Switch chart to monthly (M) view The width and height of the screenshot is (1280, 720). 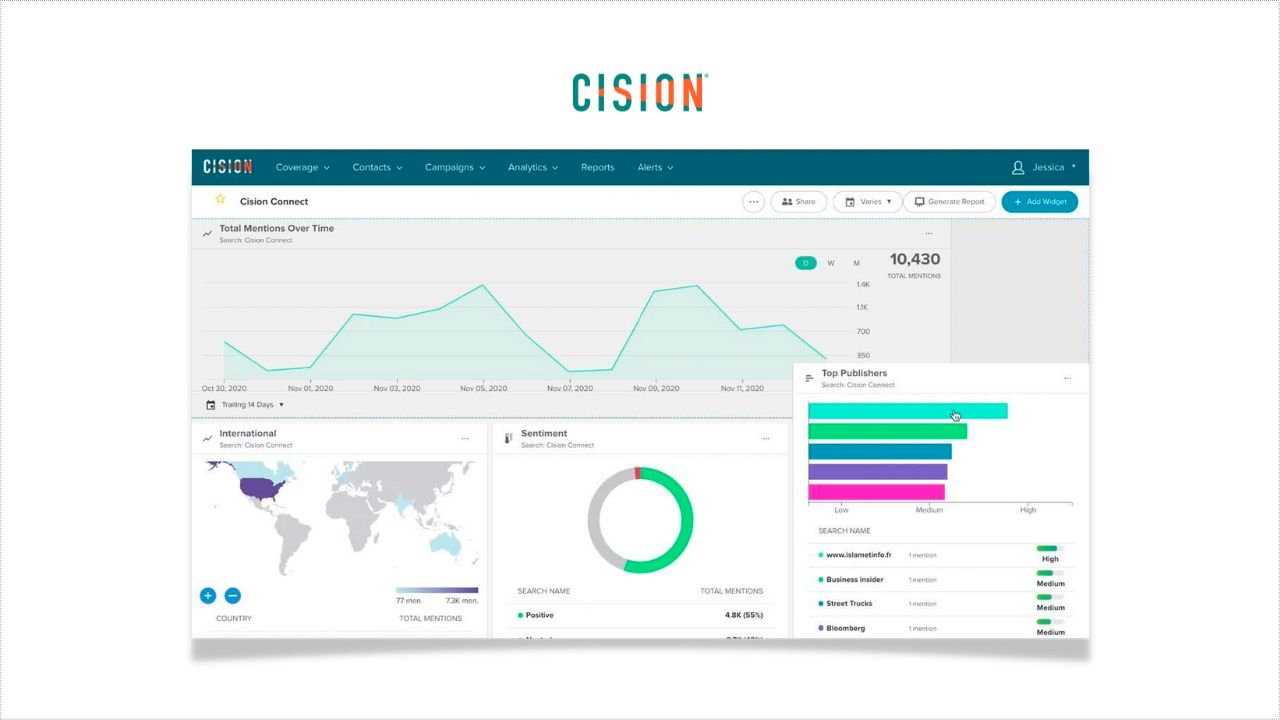856,263
